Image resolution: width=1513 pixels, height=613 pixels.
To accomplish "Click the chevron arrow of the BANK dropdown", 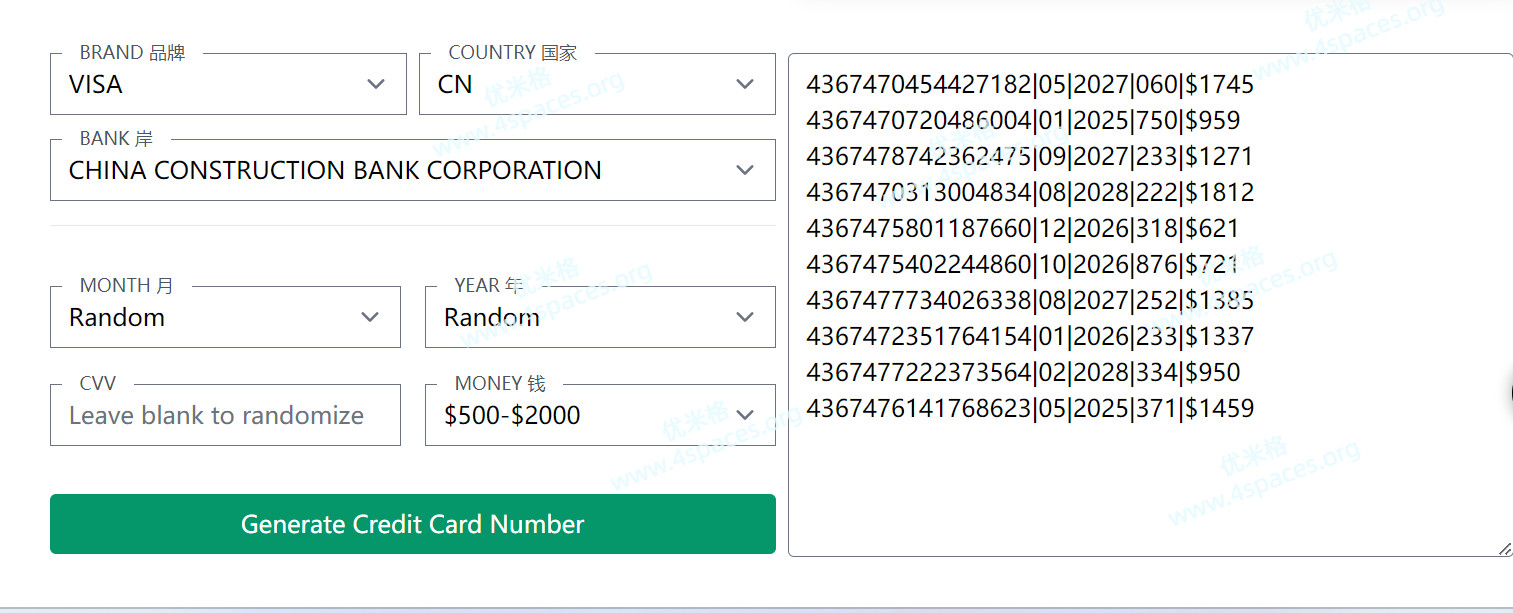I will pyautogui.click(x=745, y=170).
